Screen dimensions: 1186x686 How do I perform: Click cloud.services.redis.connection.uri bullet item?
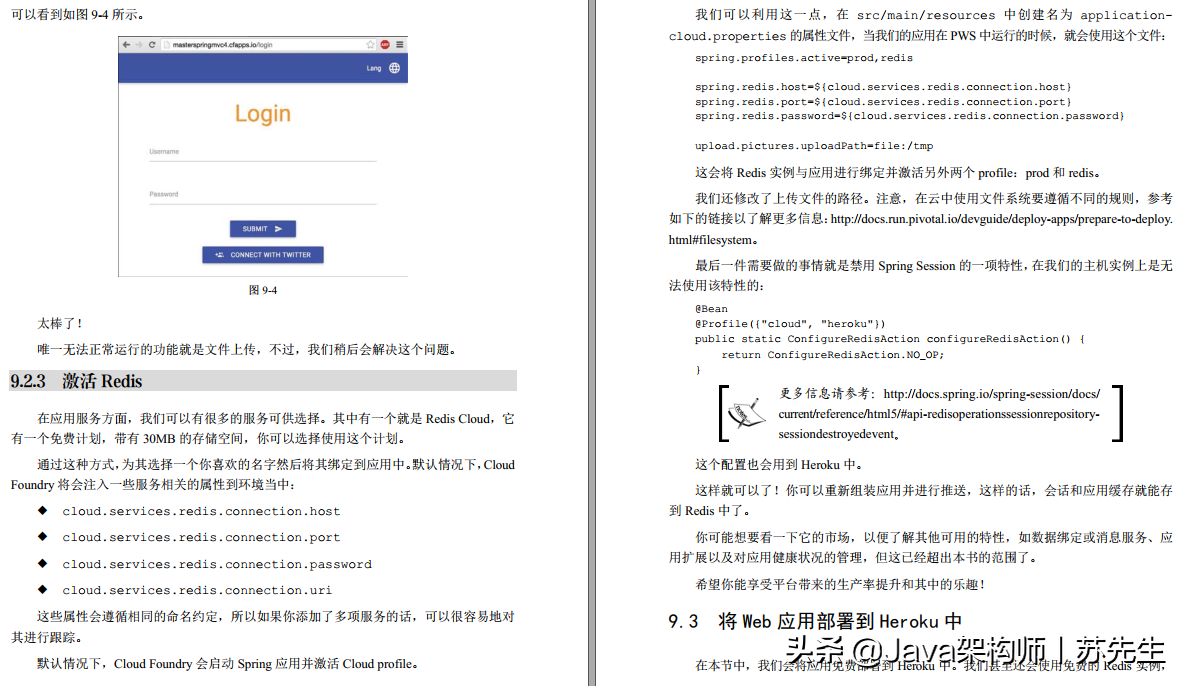[197, 590]
